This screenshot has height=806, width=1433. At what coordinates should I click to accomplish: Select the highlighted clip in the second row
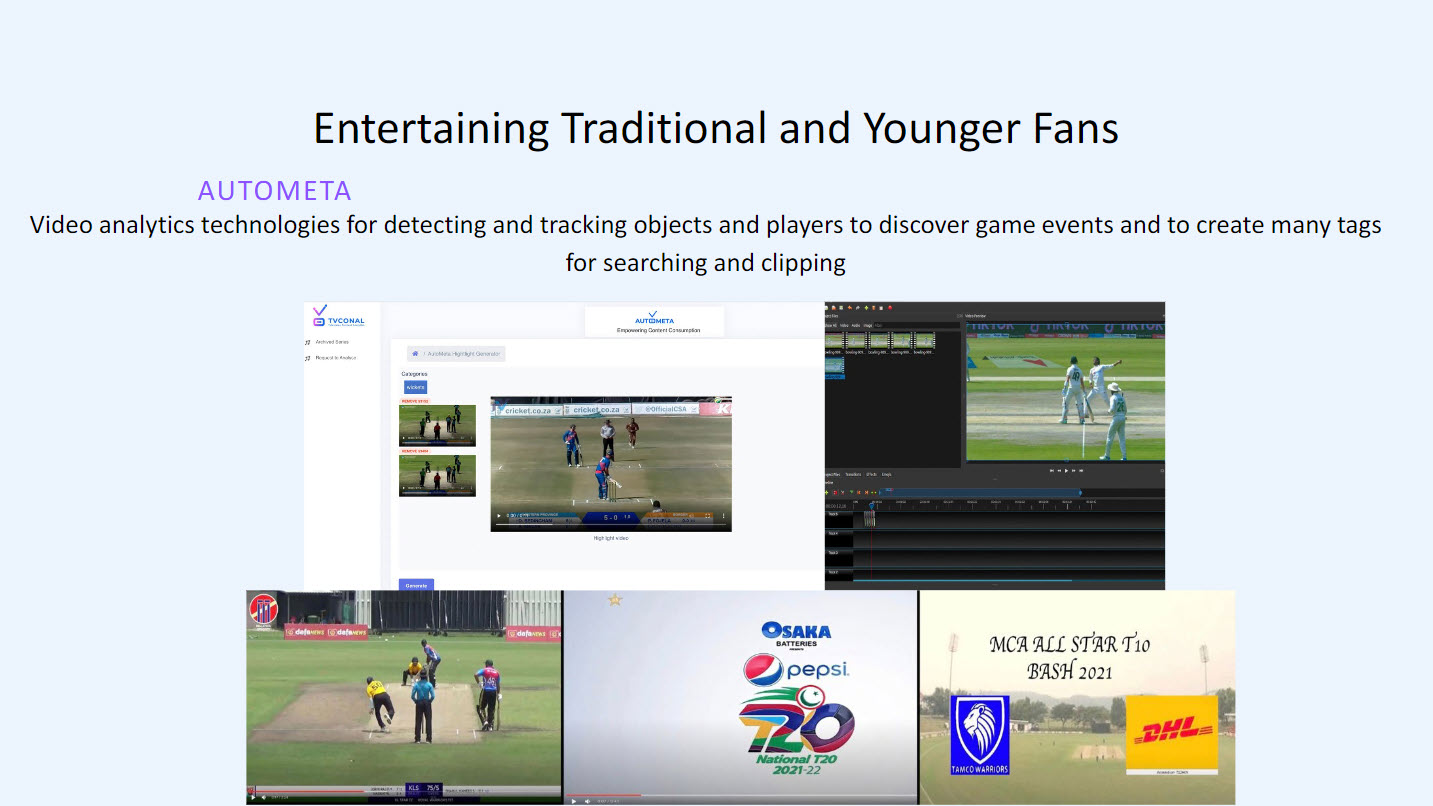[834, 368]
